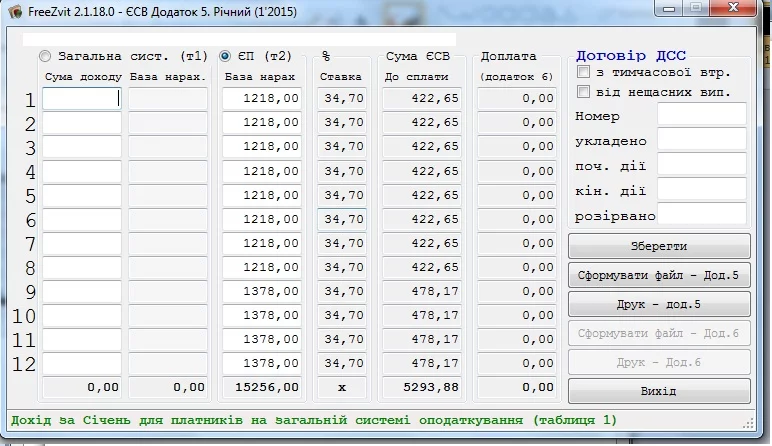Minimize the FreeZvit window
The width and height of the screenshot is (772, 446).
pyautogui.click(x=669, y=8)
